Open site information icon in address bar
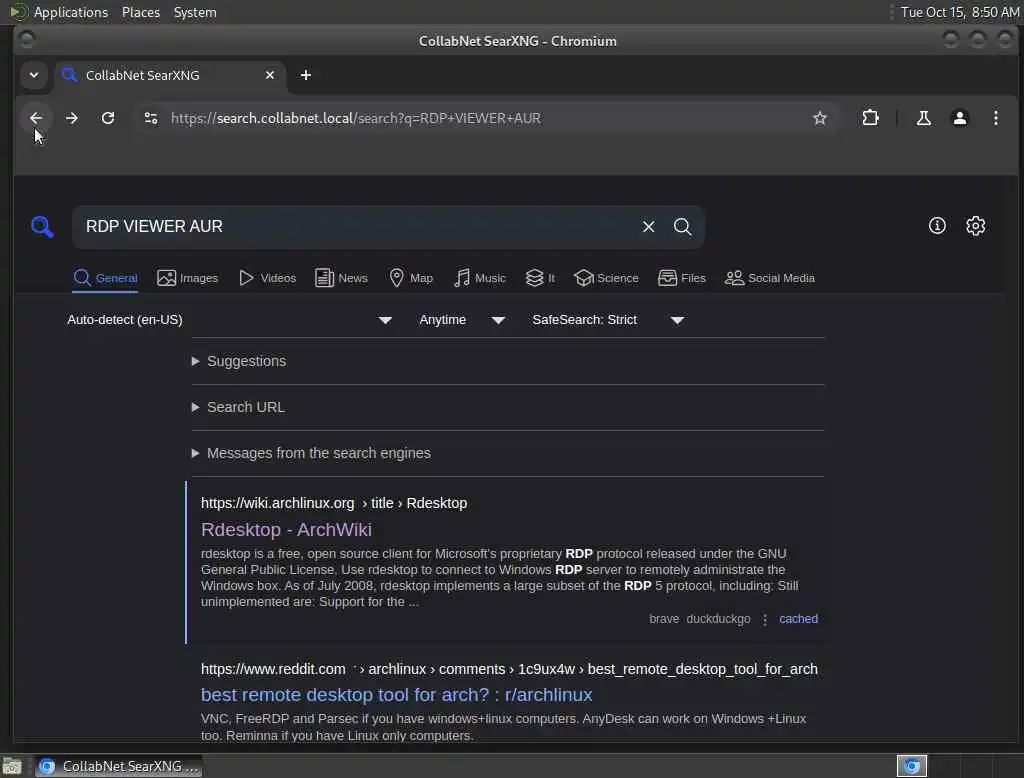This screenshot has height=778, width=1024. (151, 118)
